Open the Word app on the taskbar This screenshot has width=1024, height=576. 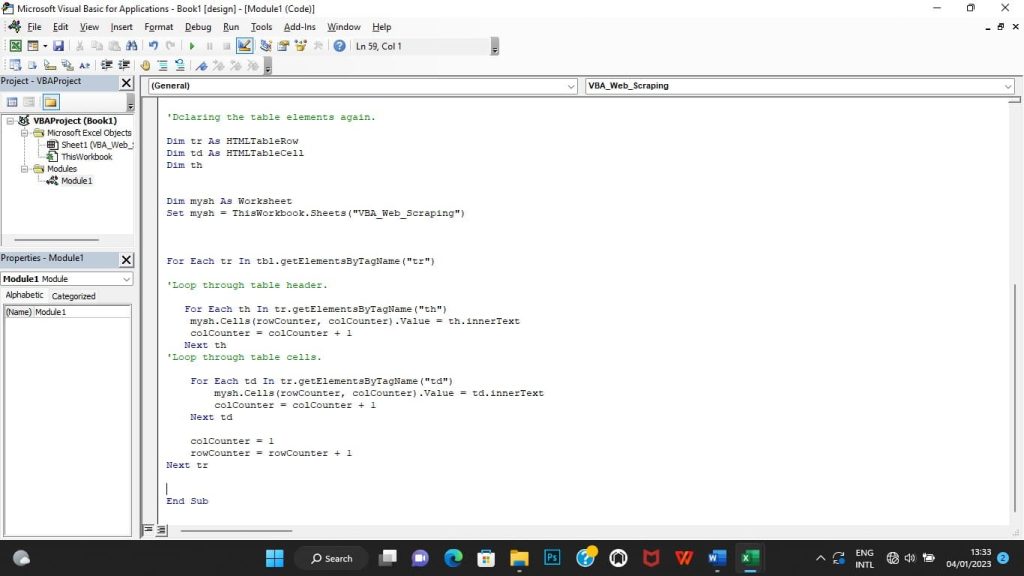pyautogui.click(x=717, y=558)
